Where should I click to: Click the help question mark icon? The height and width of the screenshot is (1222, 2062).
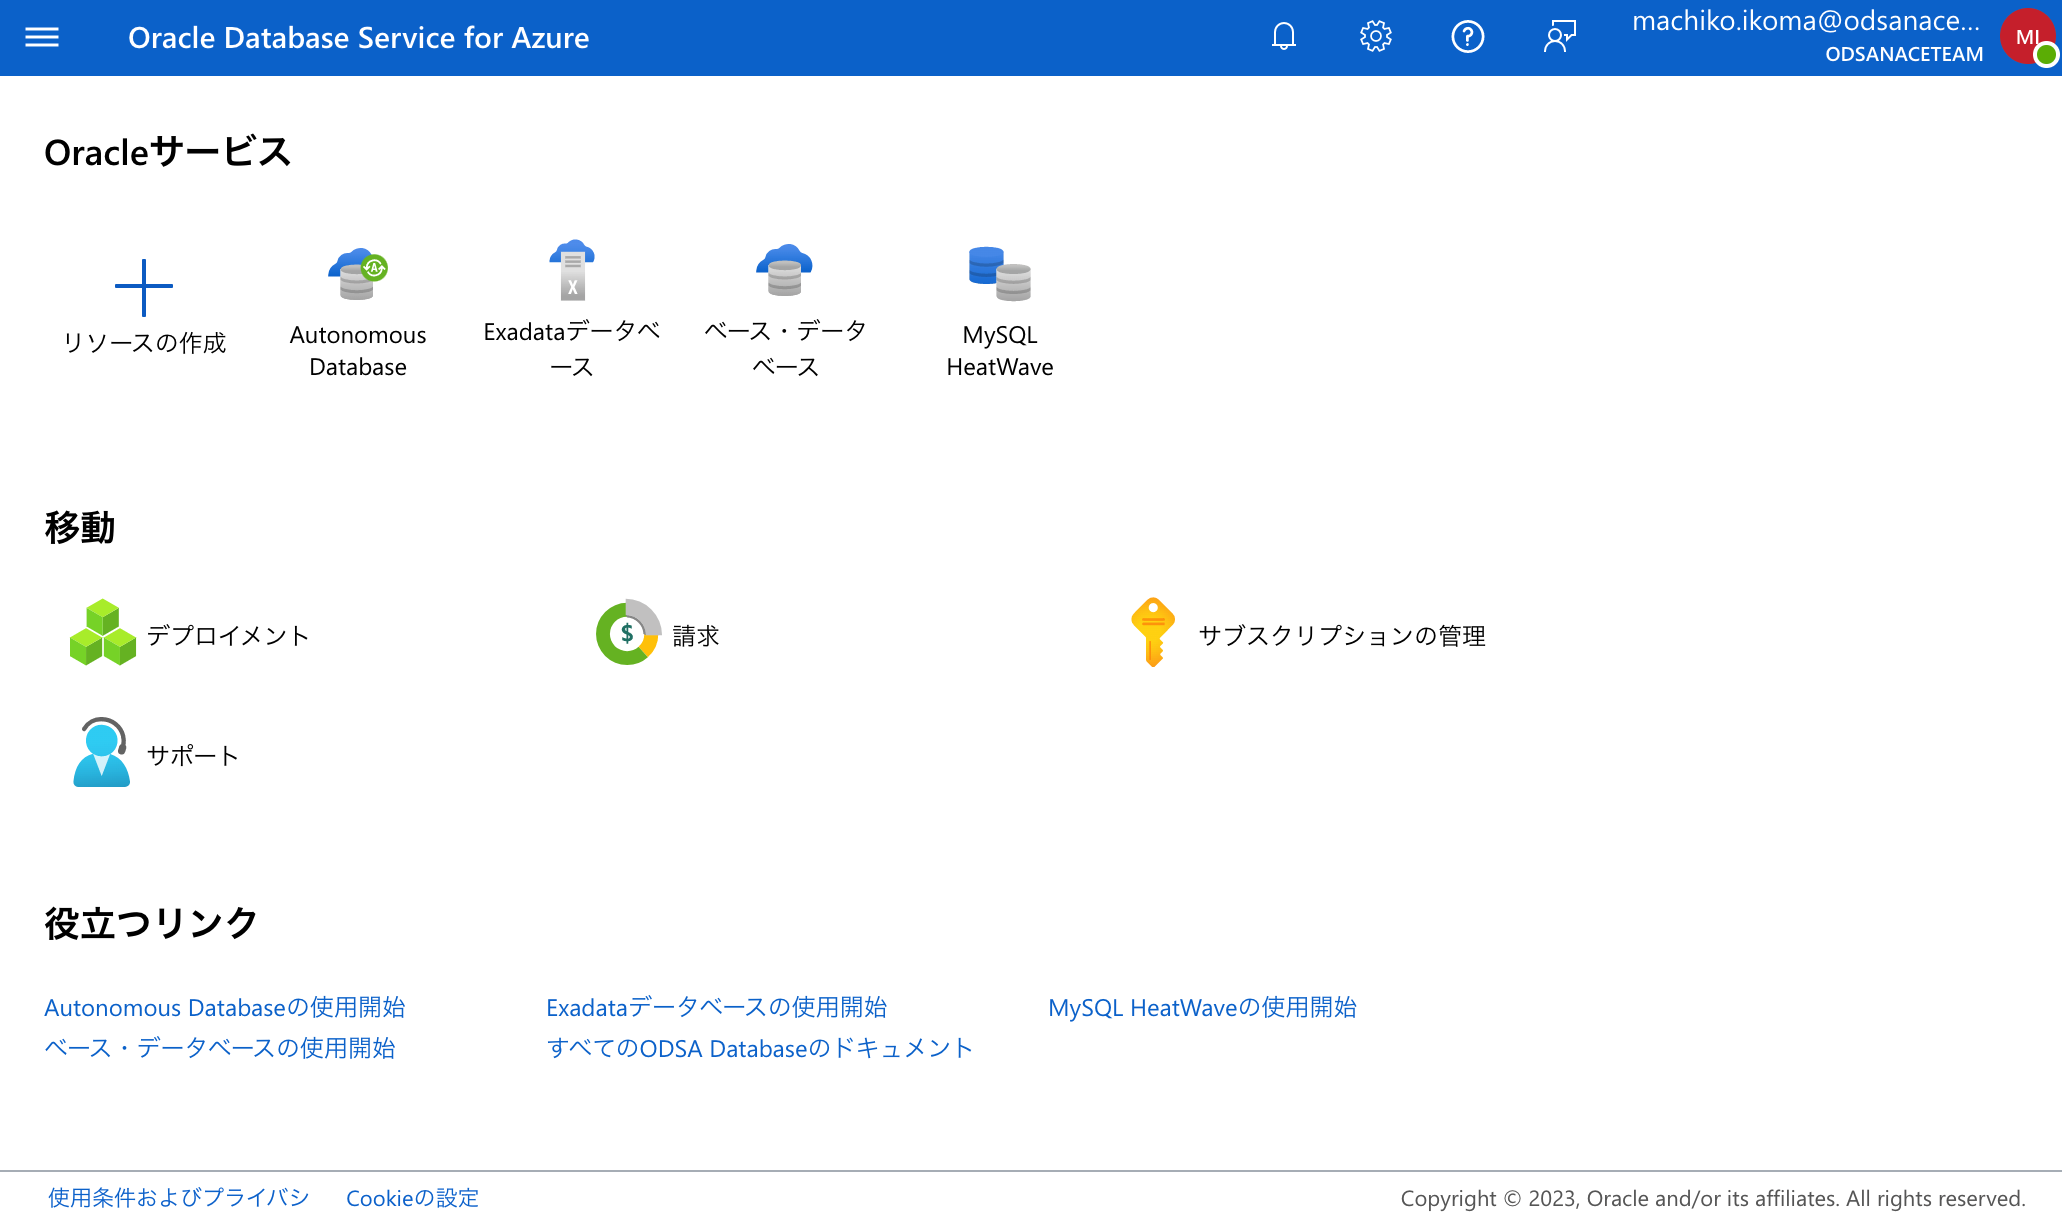pyautogui.click(x=1467, y=38)
